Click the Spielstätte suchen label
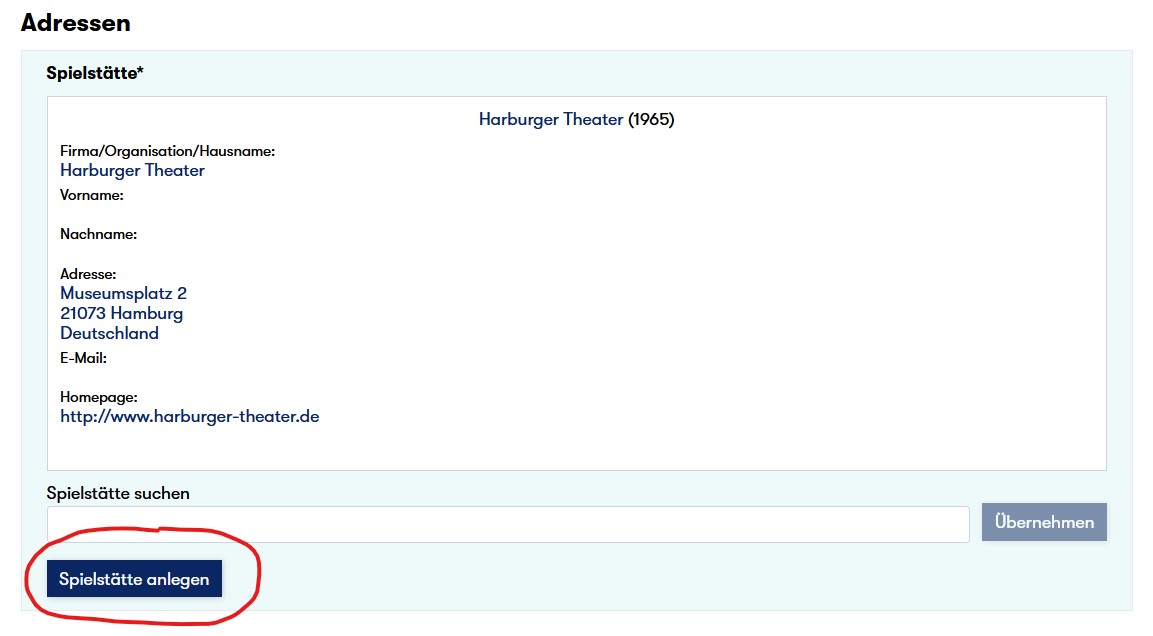The width and height of the screenshot is (1153, 636). pyautogui.click(x=118, y=493)
